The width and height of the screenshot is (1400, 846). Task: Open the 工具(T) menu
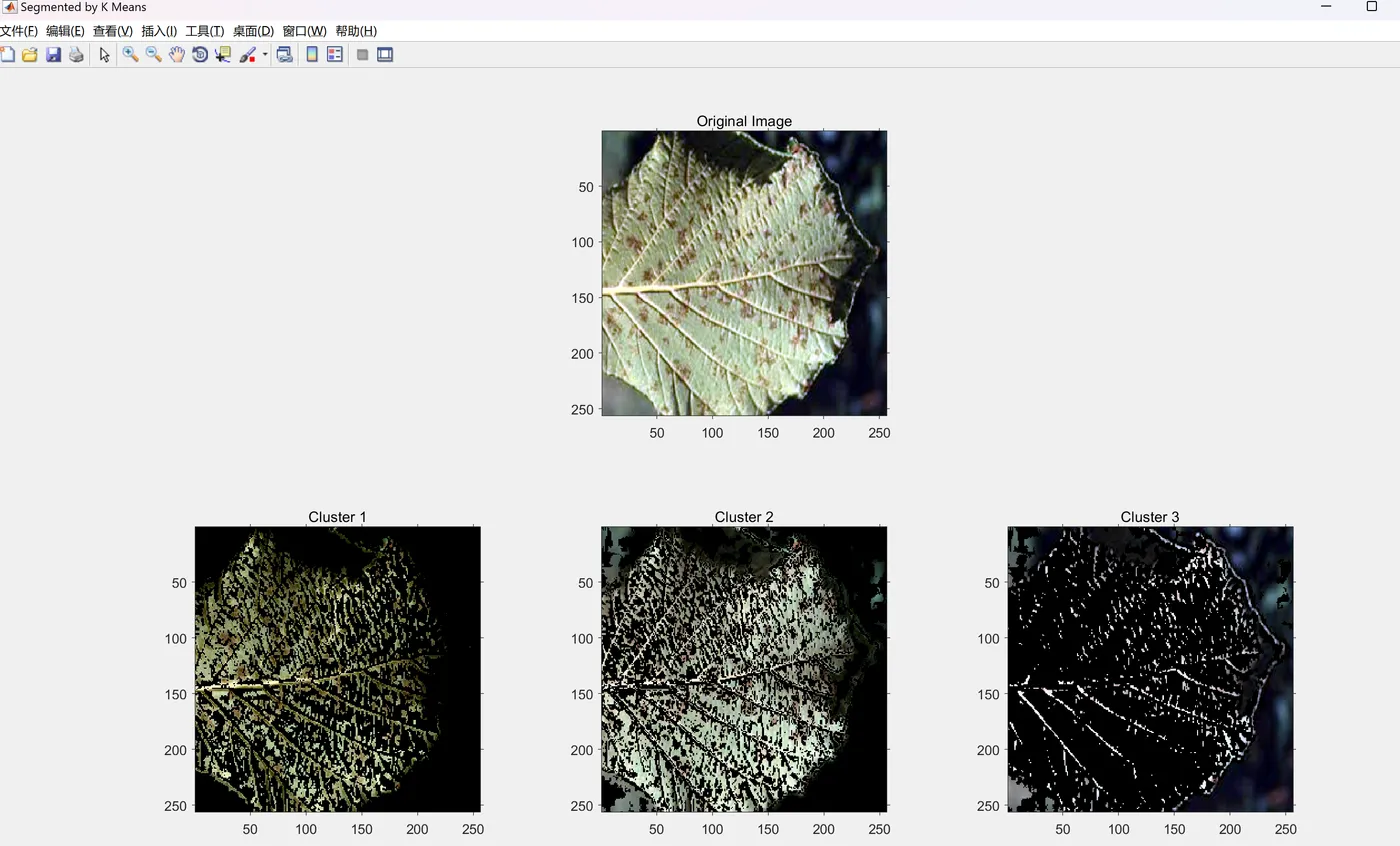click(x=205, y=31)
